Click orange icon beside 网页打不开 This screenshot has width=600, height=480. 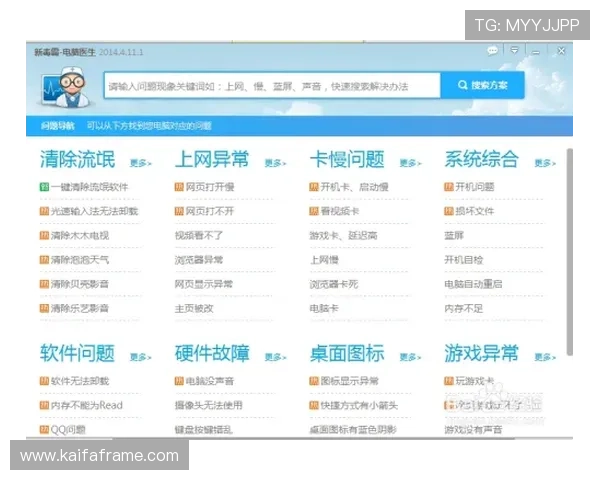pos(179,211)
